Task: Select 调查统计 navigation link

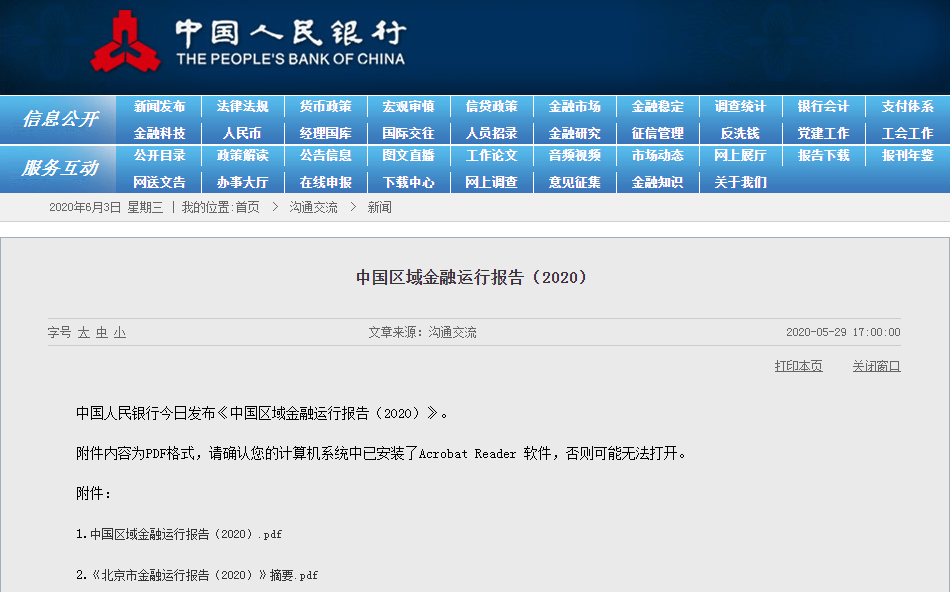Action: tap(740, 107)
